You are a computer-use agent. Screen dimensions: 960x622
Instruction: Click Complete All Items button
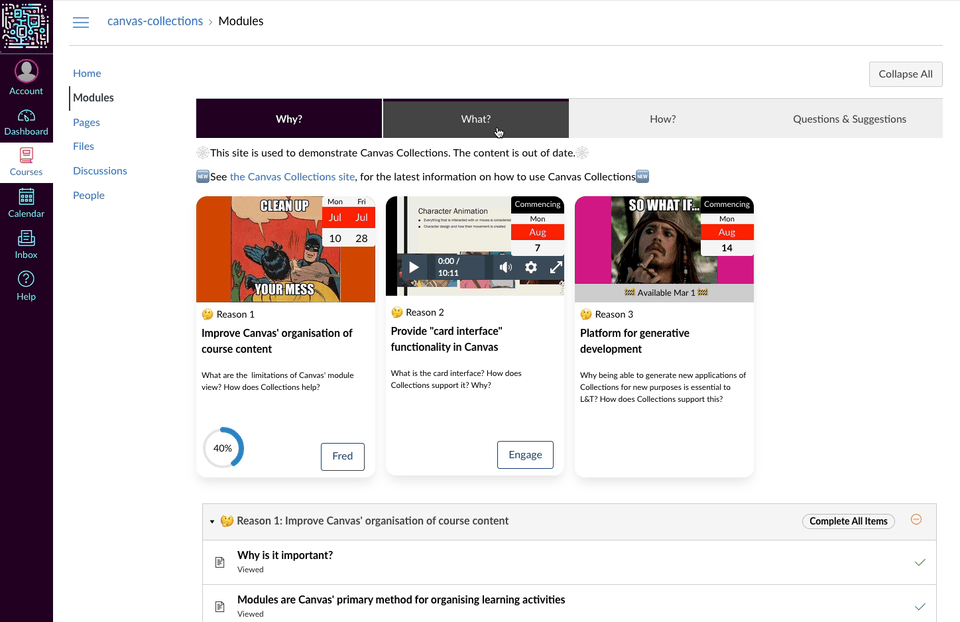click(848, 521)
